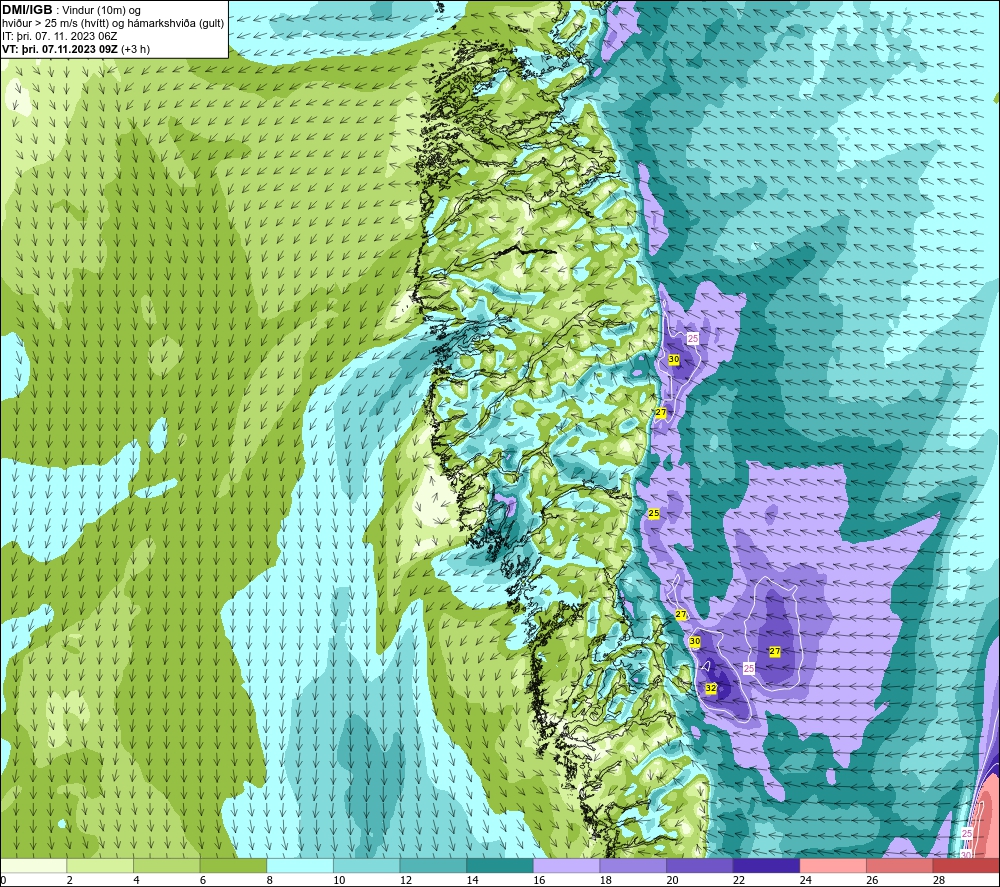Screen dimensions: 1000x887
Task: Click the light purple 16–18 m/s color swatch
Action: 566,866
